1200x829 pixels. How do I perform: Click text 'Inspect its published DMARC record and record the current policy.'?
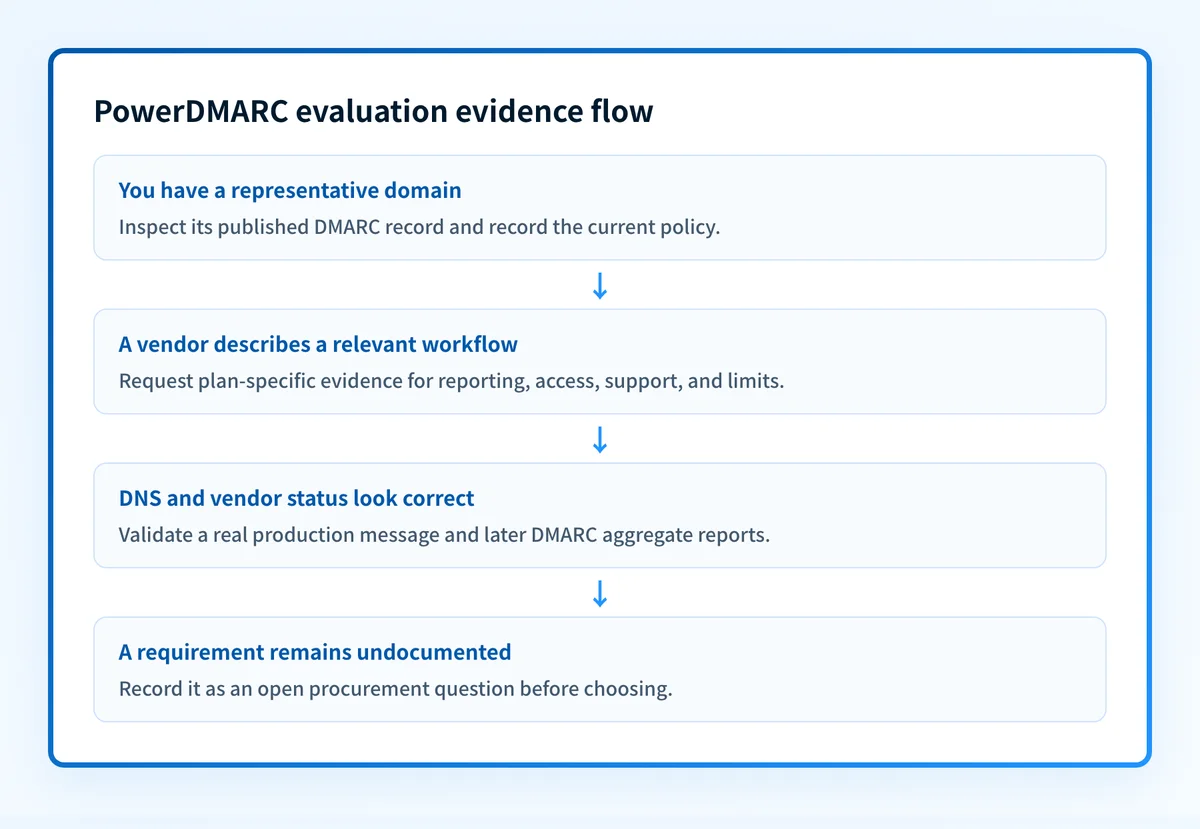tap(419, 227)
